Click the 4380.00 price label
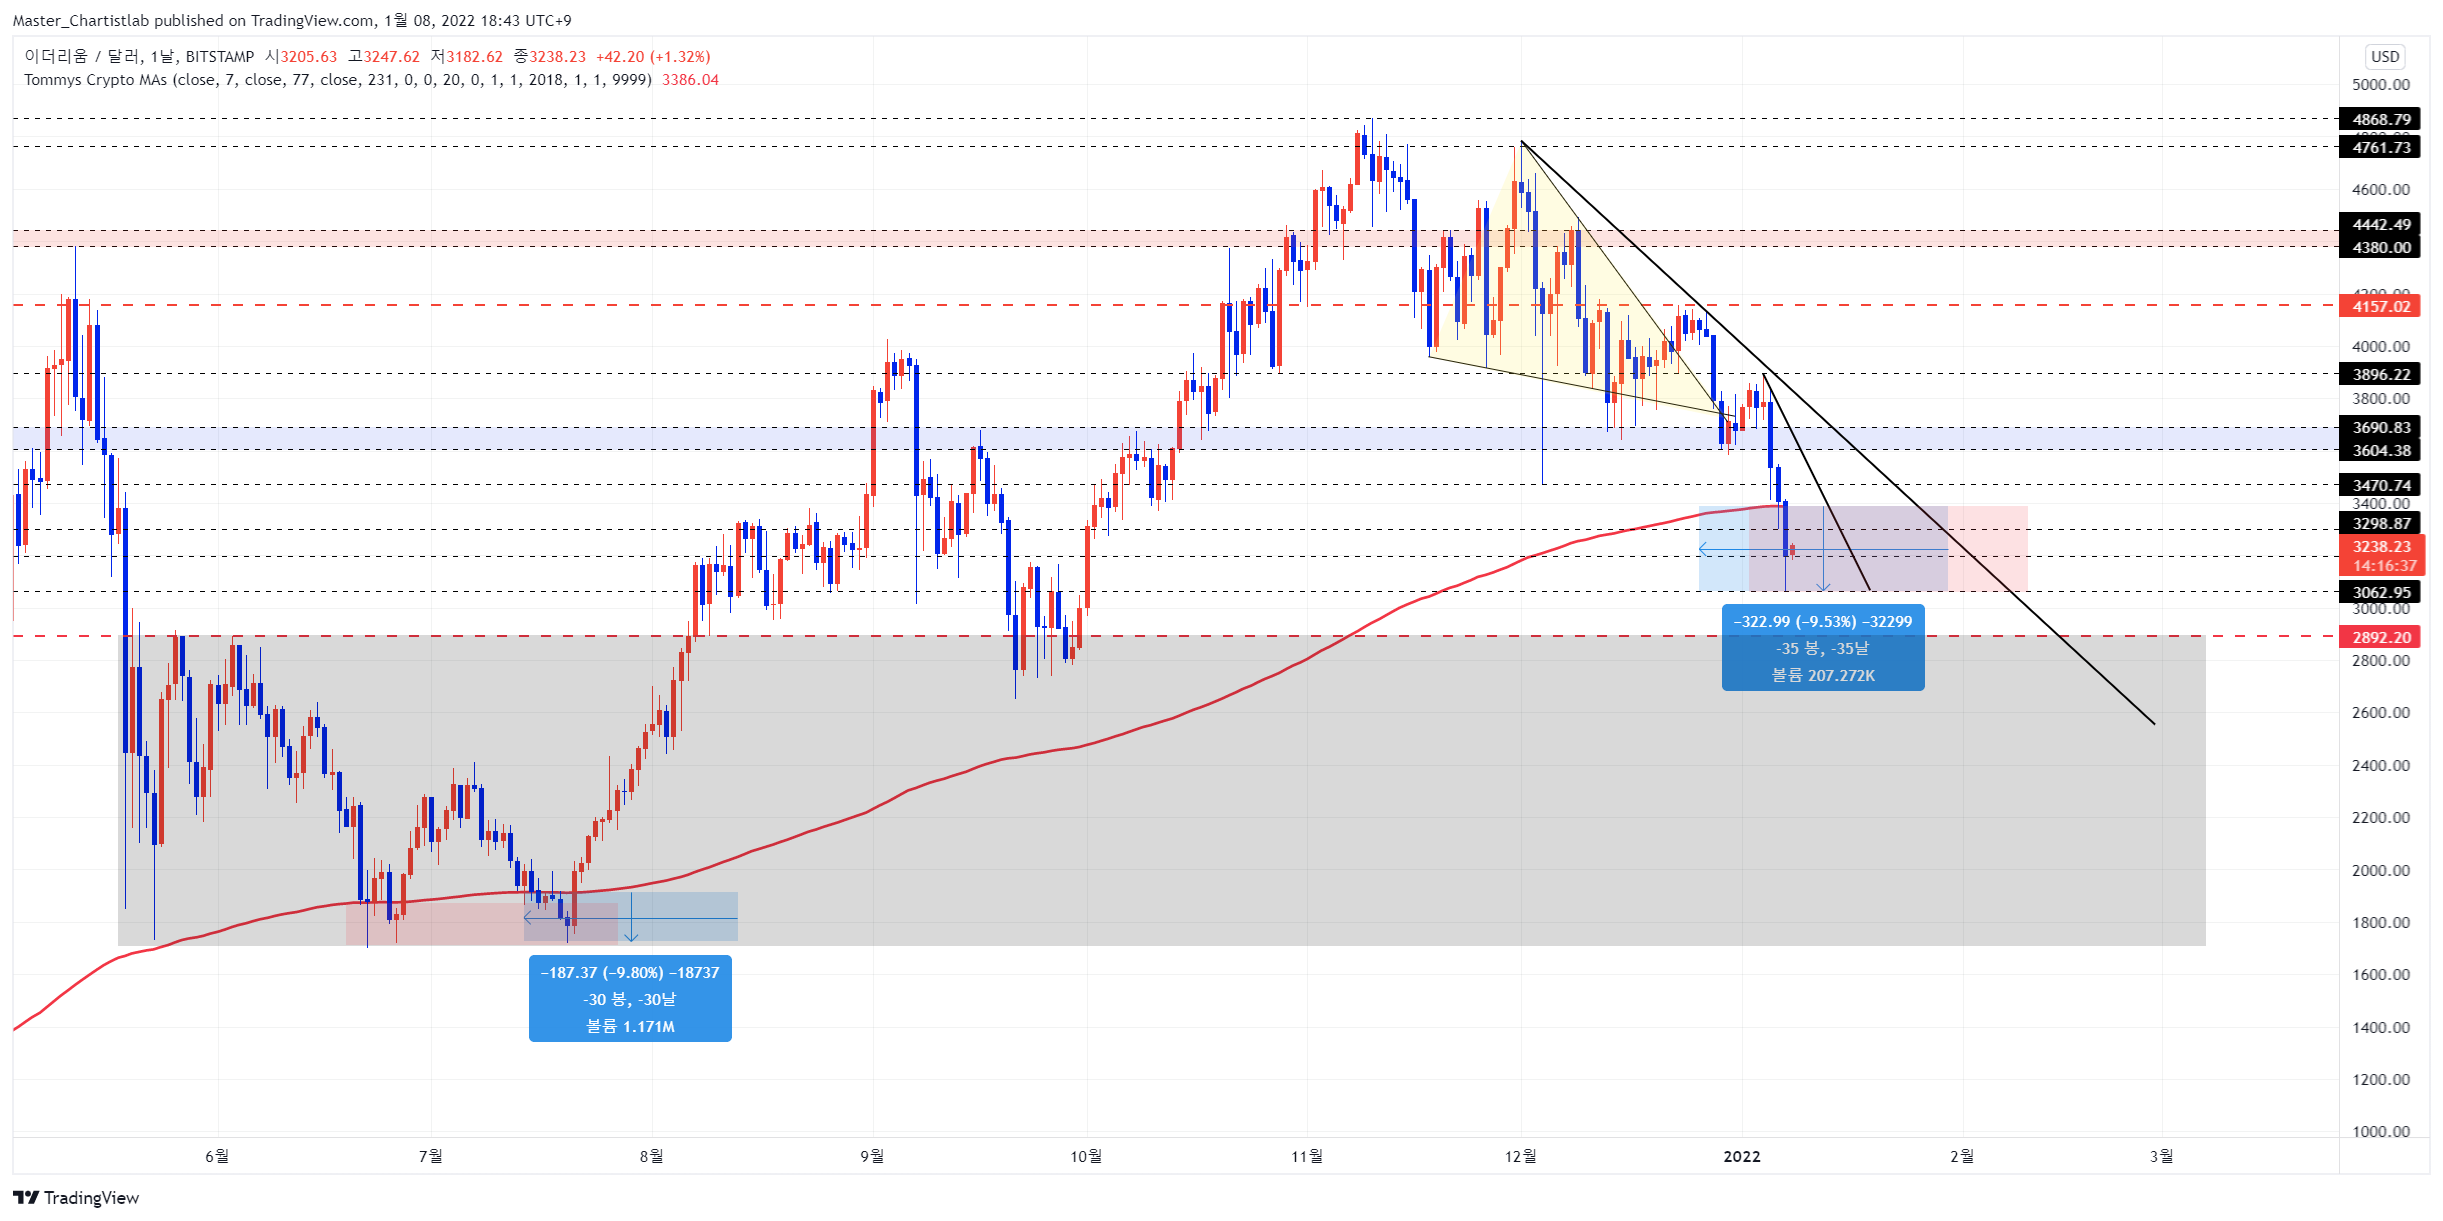Viewport: 2443px width, 1221px height. (x=2380, y=247)
